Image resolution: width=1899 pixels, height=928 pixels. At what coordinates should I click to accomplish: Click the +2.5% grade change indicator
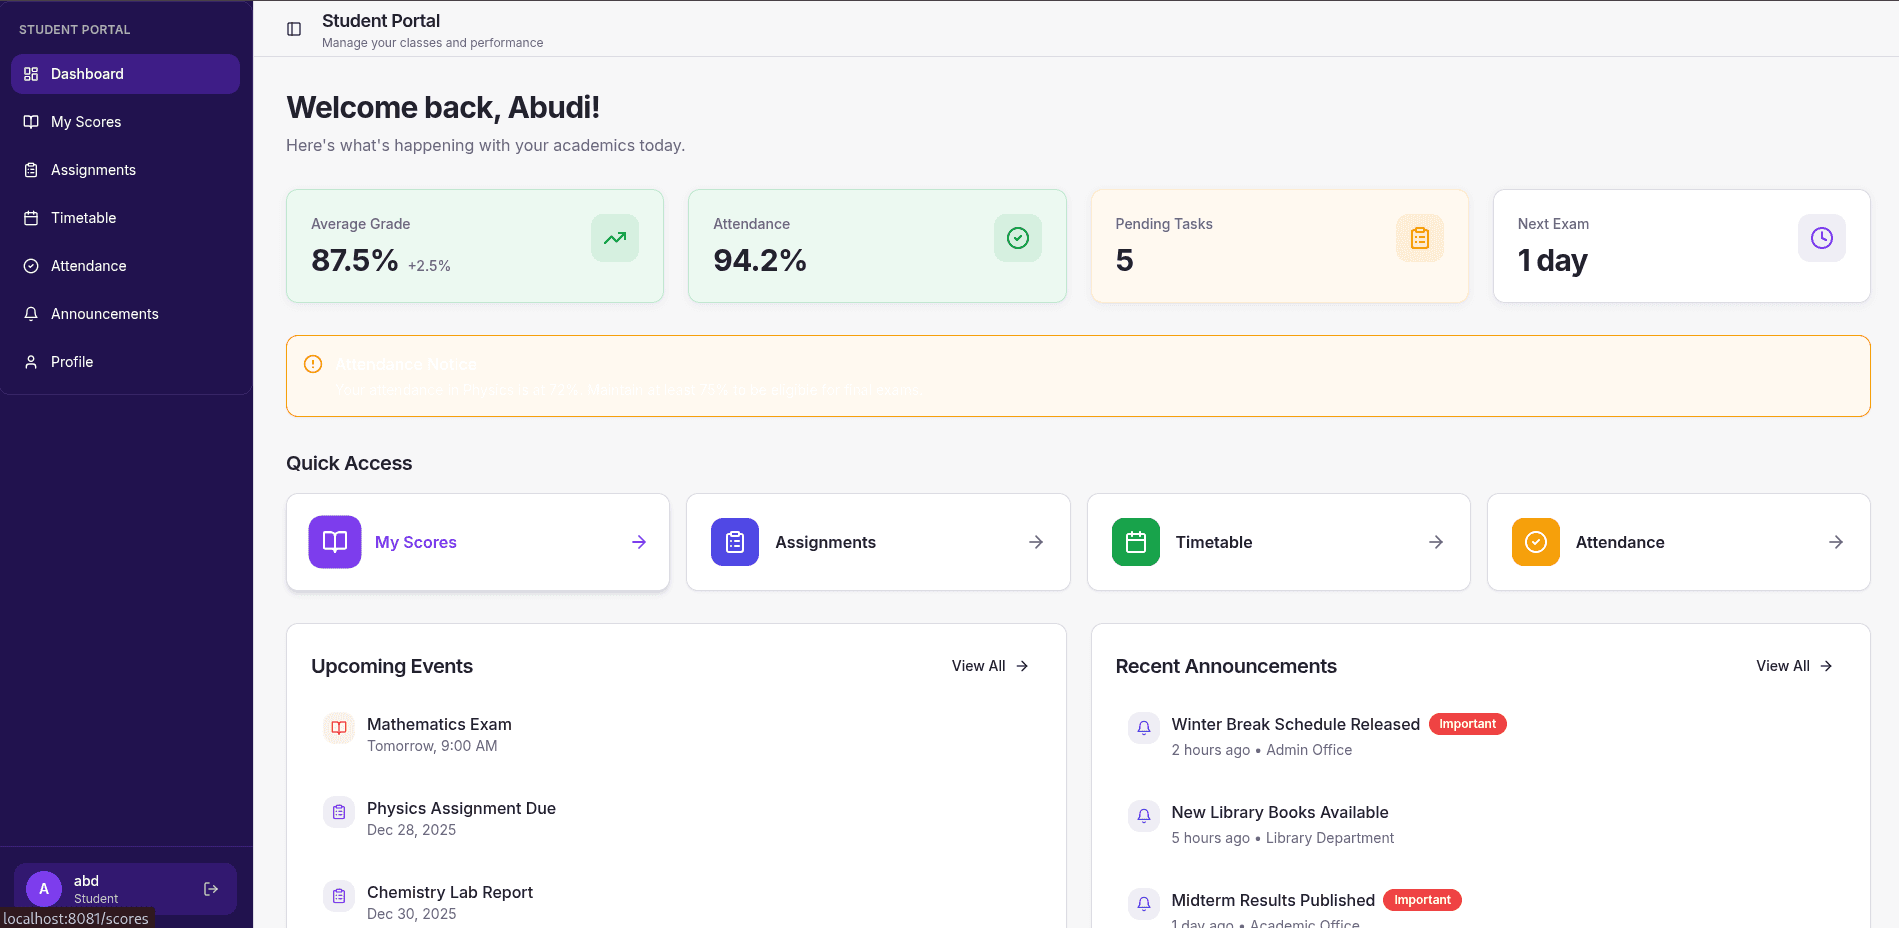(429, 266)
